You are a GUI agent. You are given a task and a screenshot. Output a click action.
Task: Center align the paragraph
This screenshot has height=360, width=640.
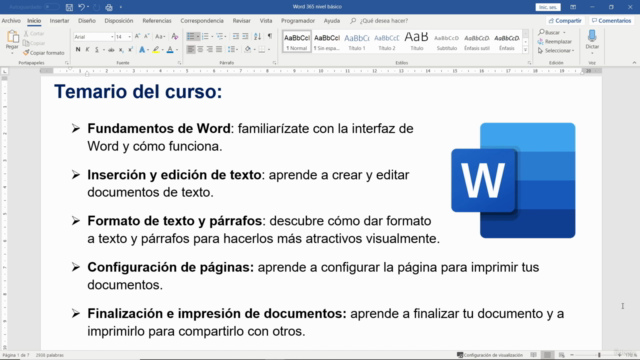coord(200,49)
